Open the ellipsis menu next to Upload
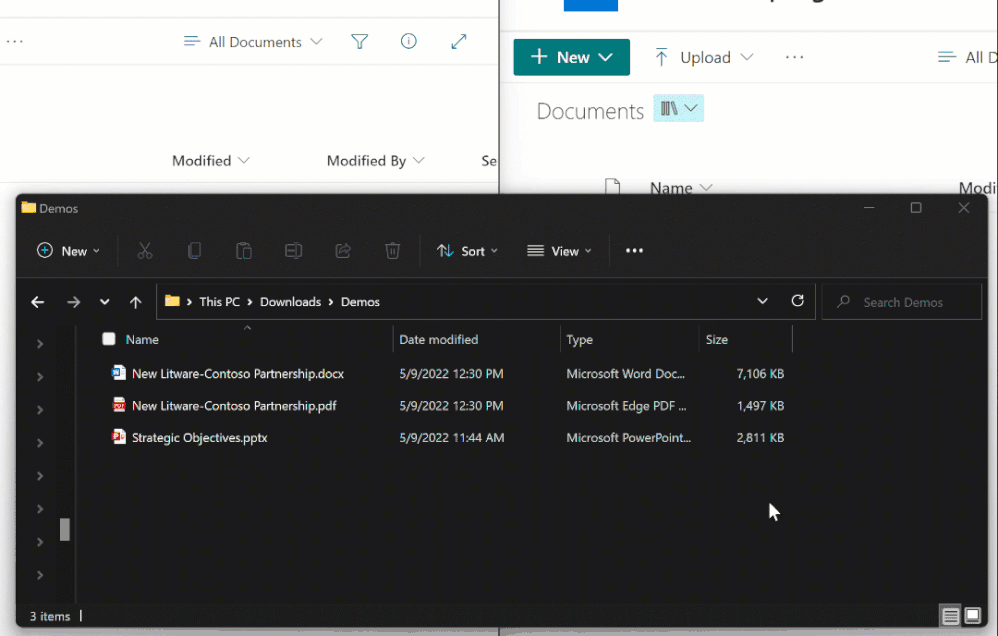 (794, 57)
